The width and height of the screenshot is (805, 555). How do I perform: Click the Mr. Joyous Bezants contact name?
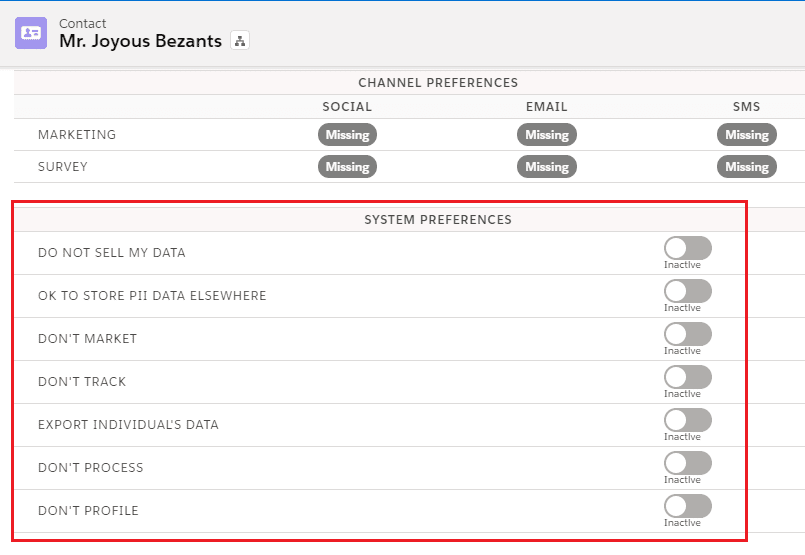point(140,42)
